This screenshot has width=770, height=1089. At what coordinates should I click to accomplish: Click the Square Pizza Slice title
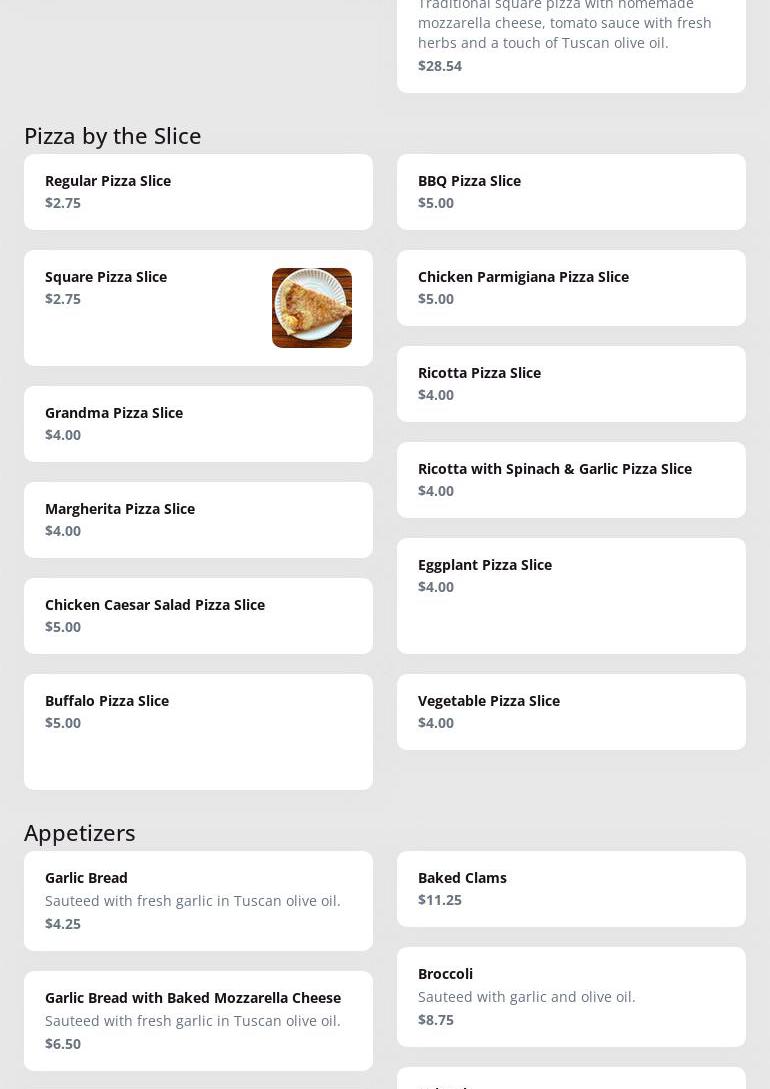(x=106, y=277)
